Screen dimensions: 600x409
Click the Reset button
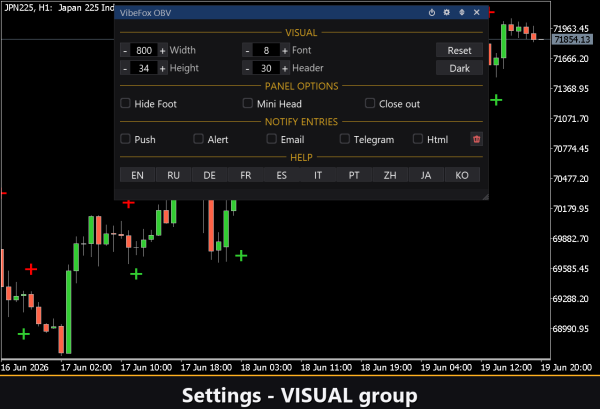tap(459, 51)
